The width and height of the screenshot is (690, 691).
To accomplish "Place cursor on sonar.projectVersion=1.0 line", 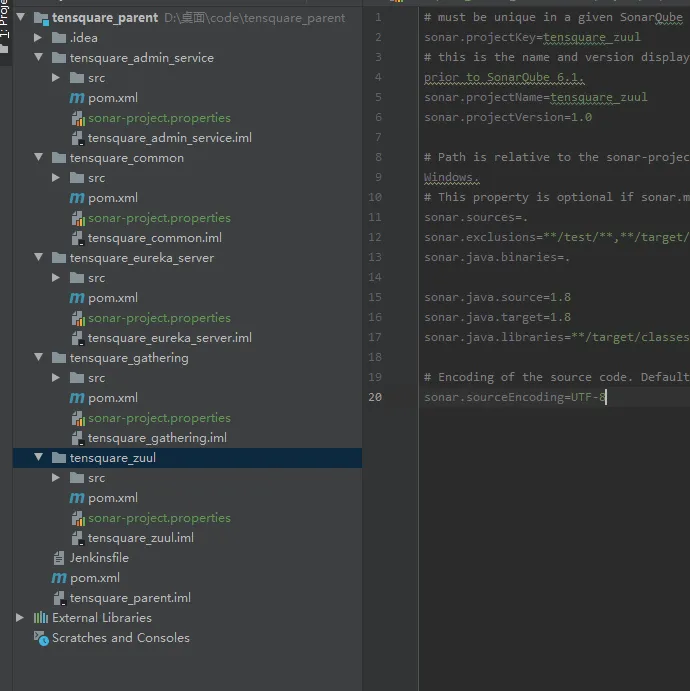I will pos(508,117).
